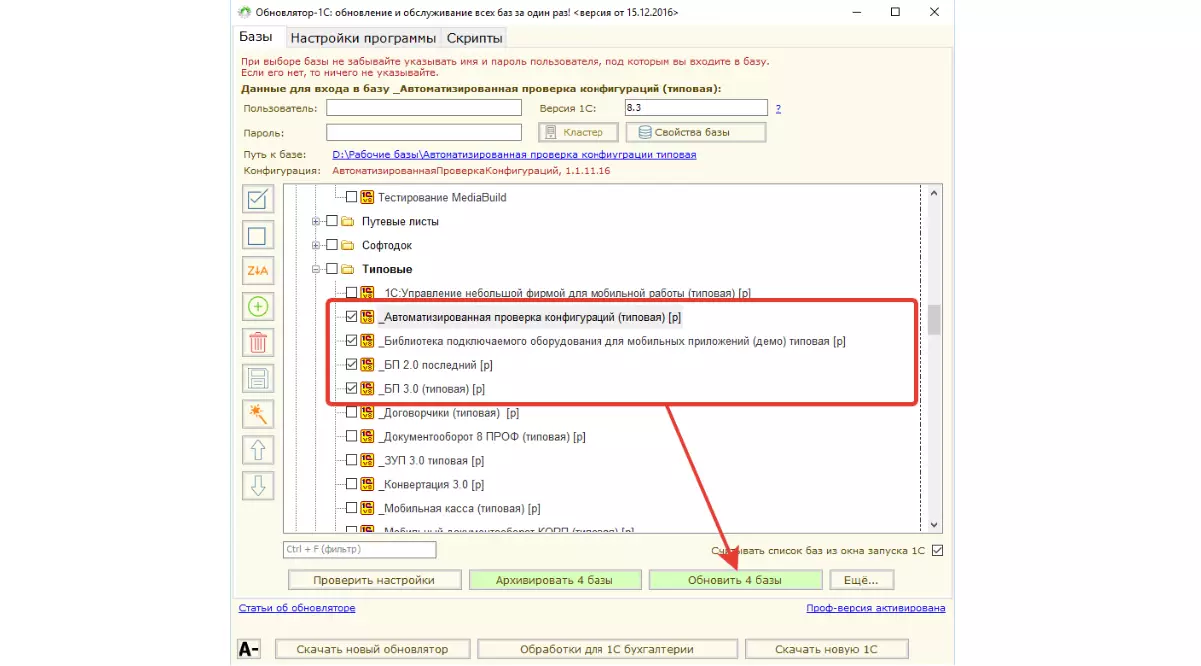The width and height of the screenshot is (1201, 666).
Task: Open the Базы tab
Action: tap(256, 37)
